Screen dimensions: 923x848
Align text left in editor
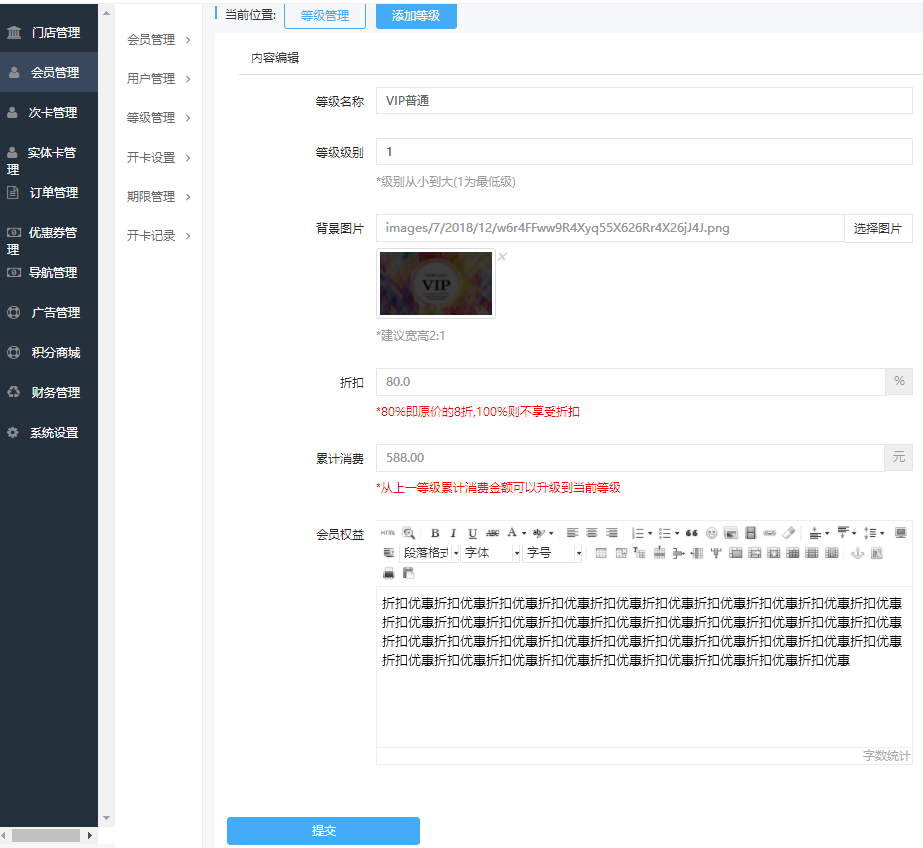point(572,533)
